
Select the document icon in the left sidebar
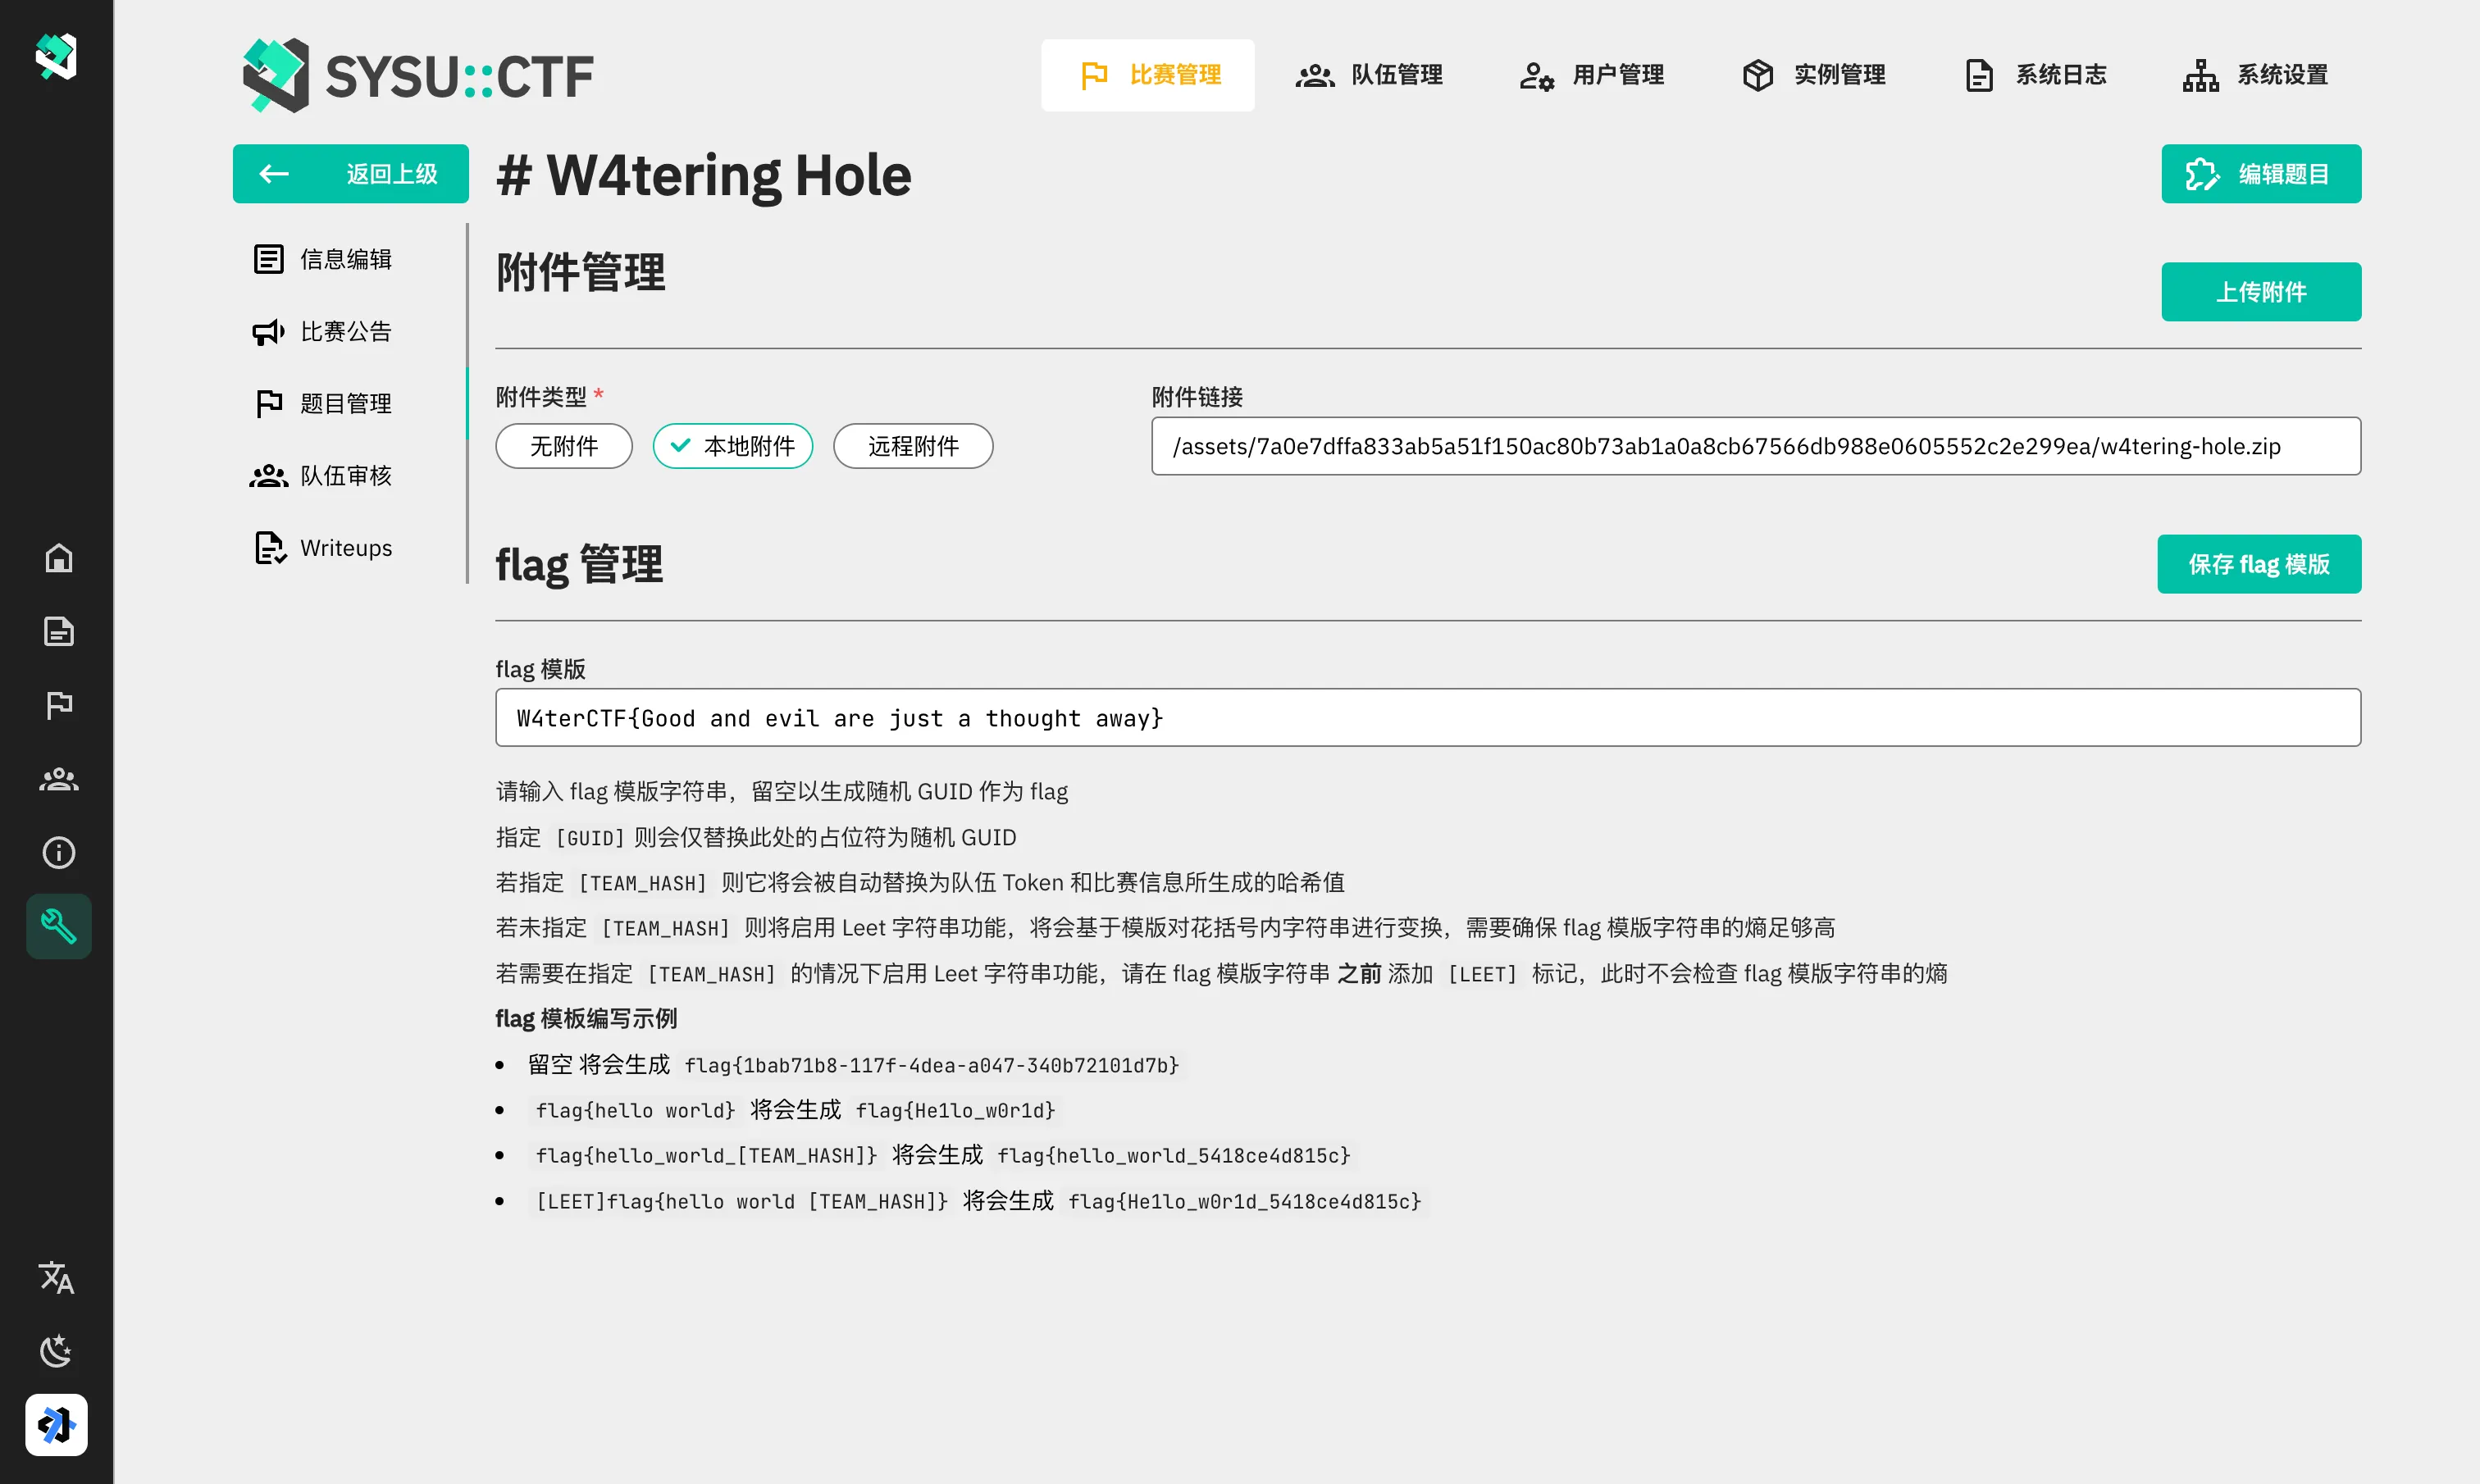pyautogui.click(x=58, y=630)
